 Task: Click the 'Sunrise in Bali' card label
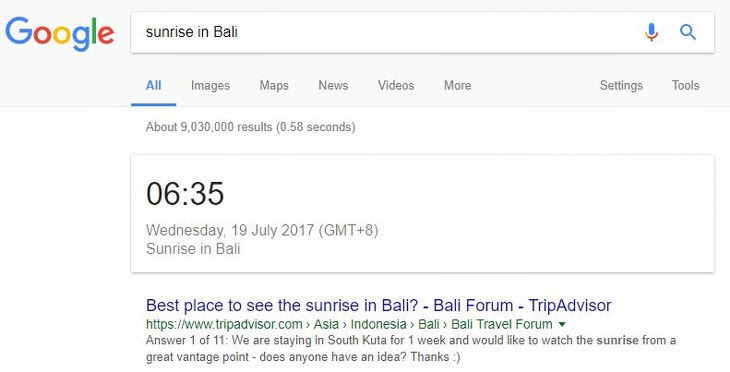tap(193, 249)
